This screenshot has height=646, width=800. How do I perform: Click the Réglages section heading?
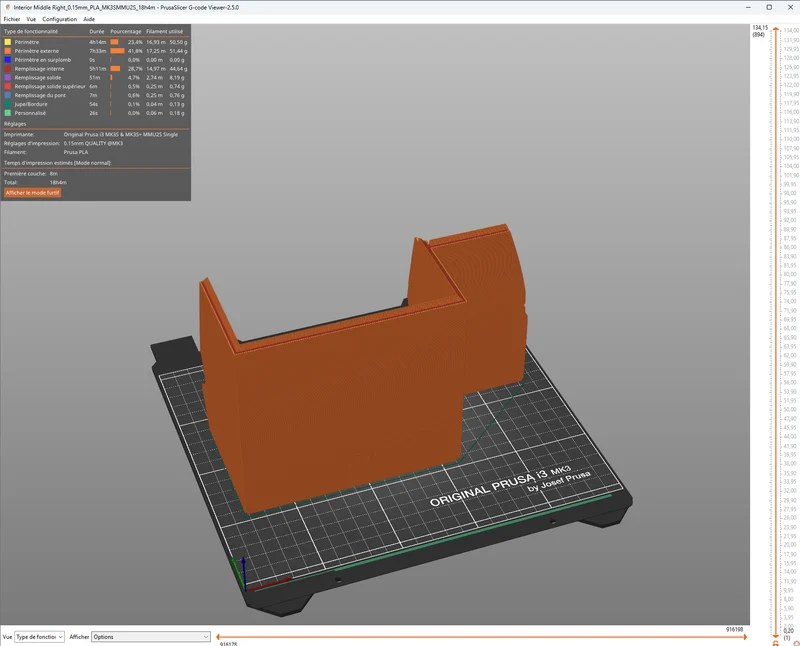pos(15,123)
